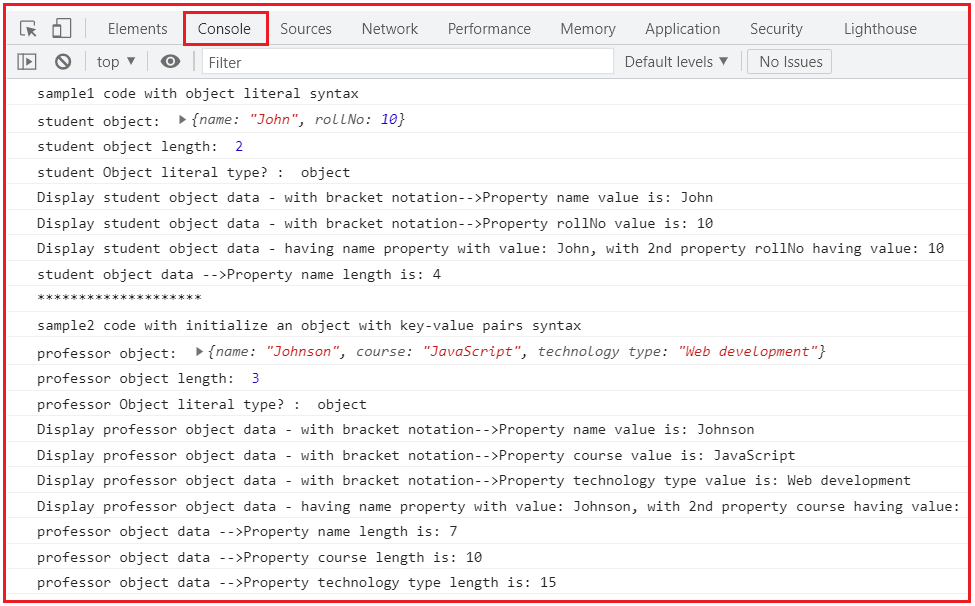Create a live expression via eye icon
The width and height of the screenshot is (975, 606).
pyautogui.click(x=170, y=61)
